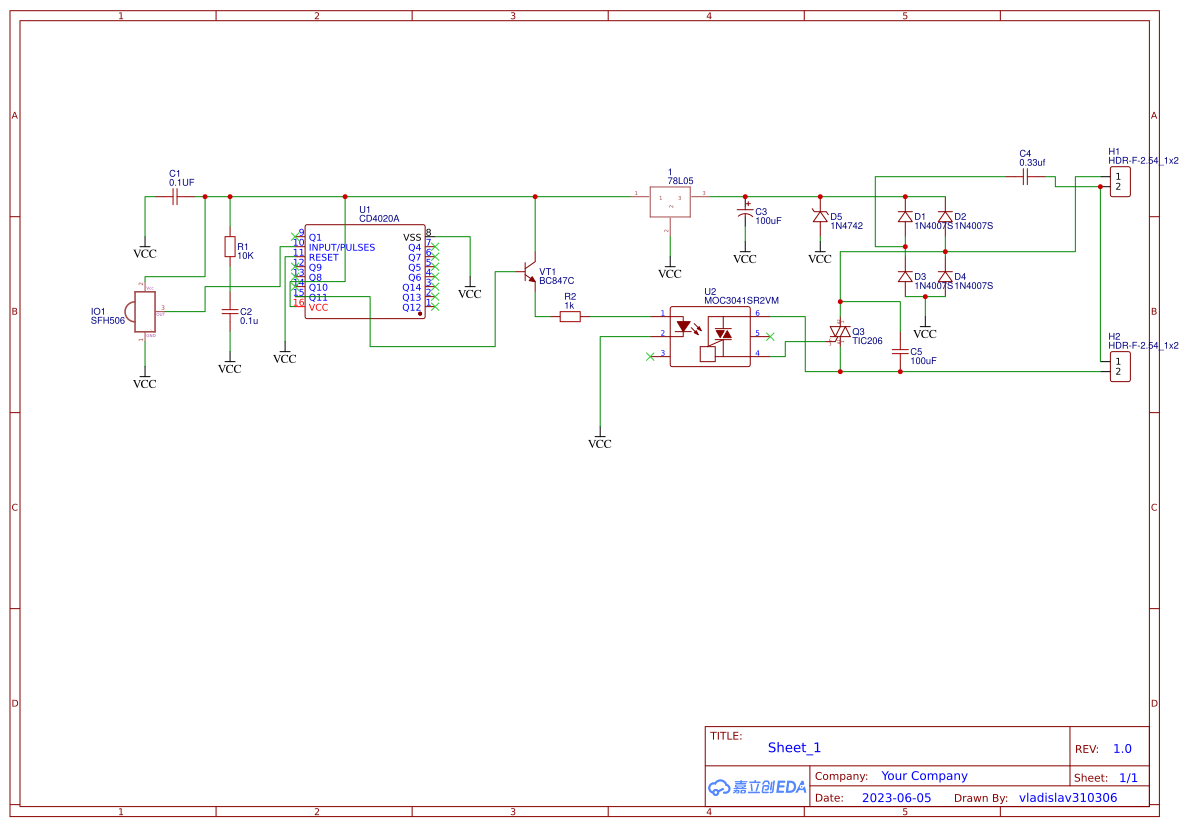Select the resistor R1 10K symbol

[x=231, y=248]
